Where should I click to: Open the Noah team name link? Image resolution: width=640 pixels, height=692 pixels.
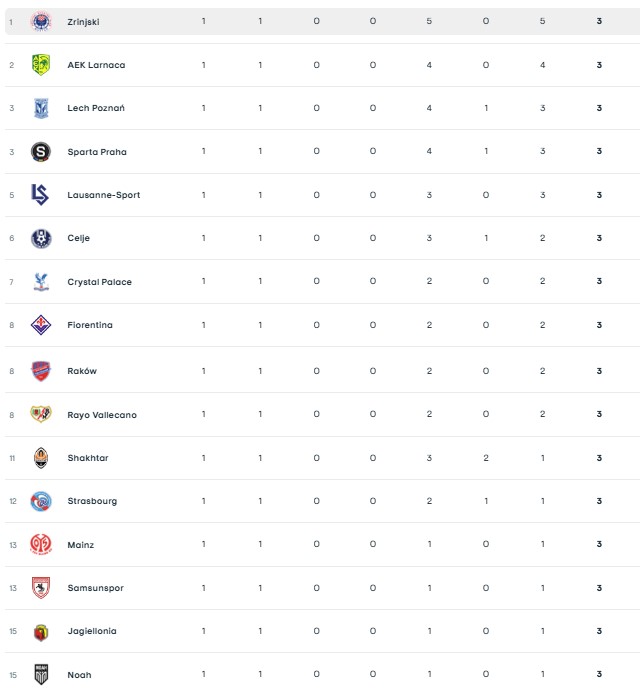pos(79,675)
